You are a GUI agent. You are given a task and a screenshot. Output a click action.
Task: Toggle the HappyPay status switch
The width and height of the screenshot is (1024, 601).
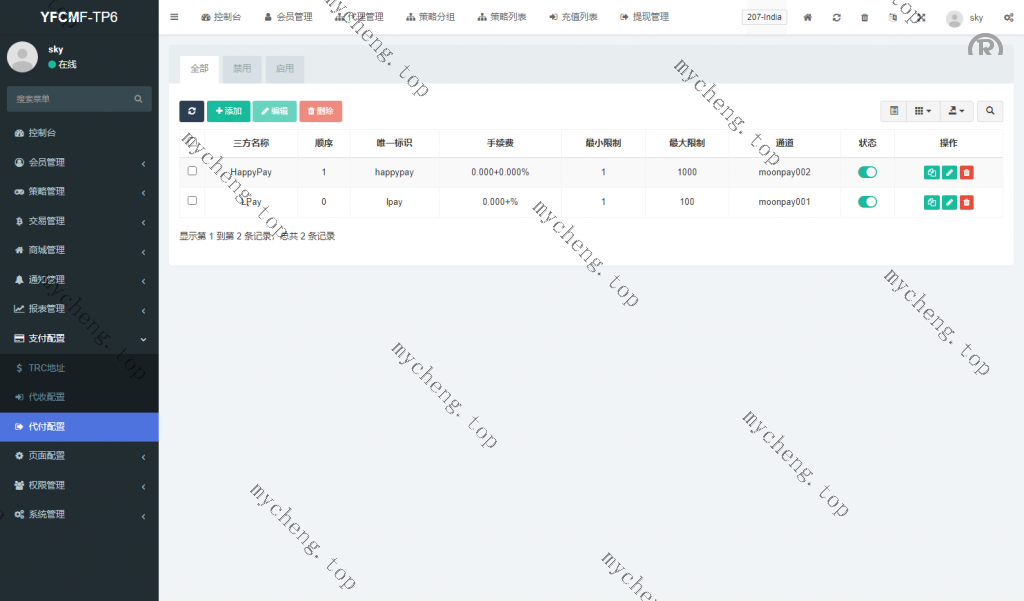coord(867,172)
